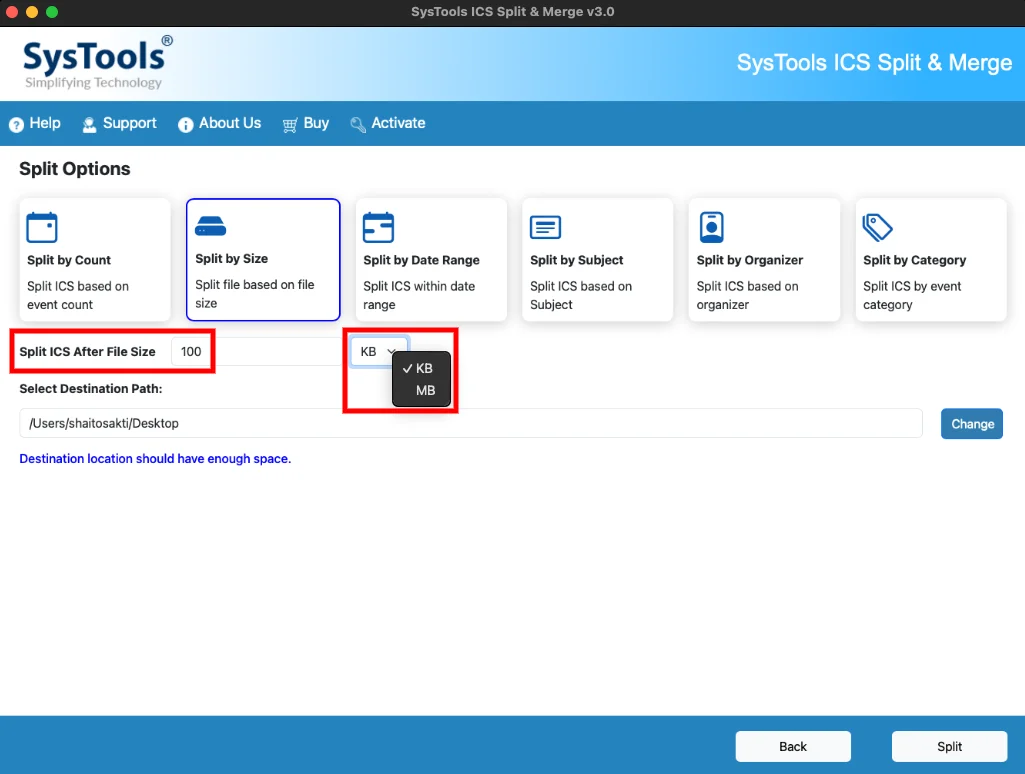Select KB from the unit list
Viewport: 1025px width, 774px height.
422,369
